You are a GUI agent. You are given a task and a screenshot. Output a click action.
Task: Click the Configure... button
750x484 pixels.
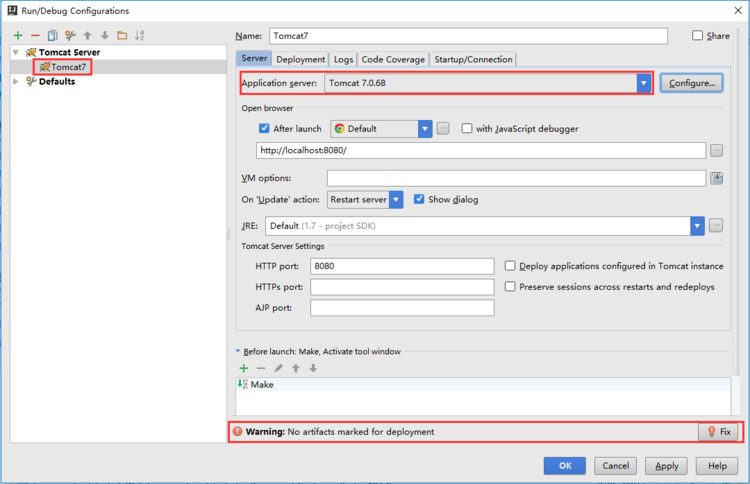click(692, 83)
